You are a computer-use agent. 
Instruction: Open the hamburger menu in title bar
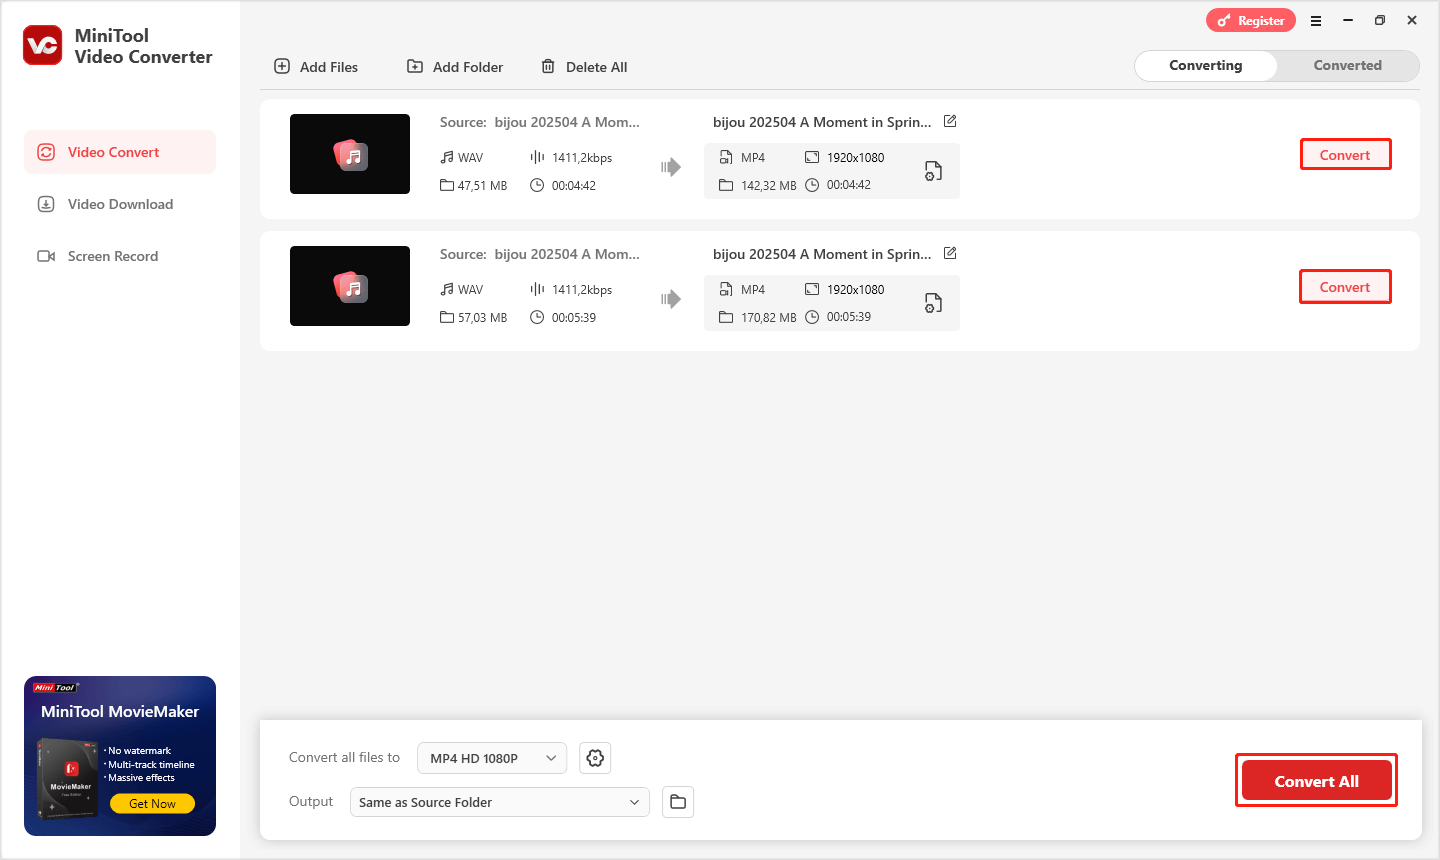[x=1316, y=20]
